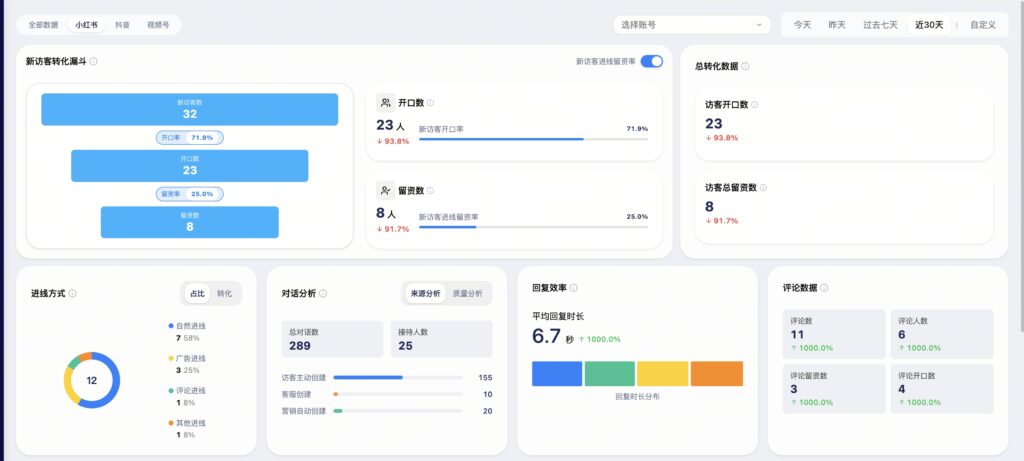
Task: Click info icon next to 新访客转化漏斗
Action: point(93,62)
